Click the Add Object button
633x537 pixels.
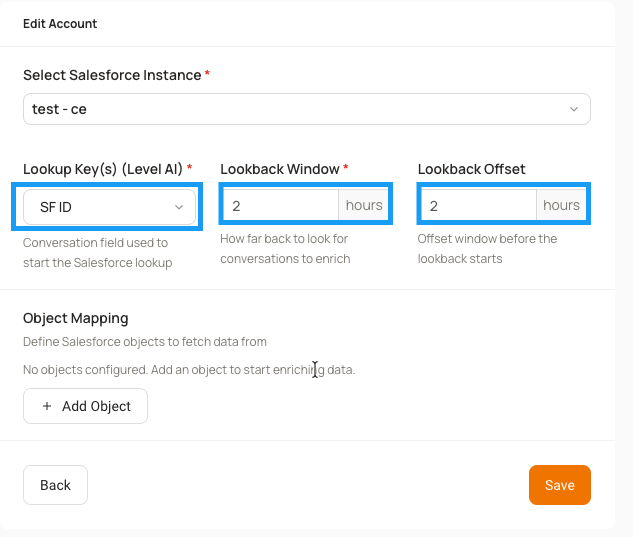85,406
